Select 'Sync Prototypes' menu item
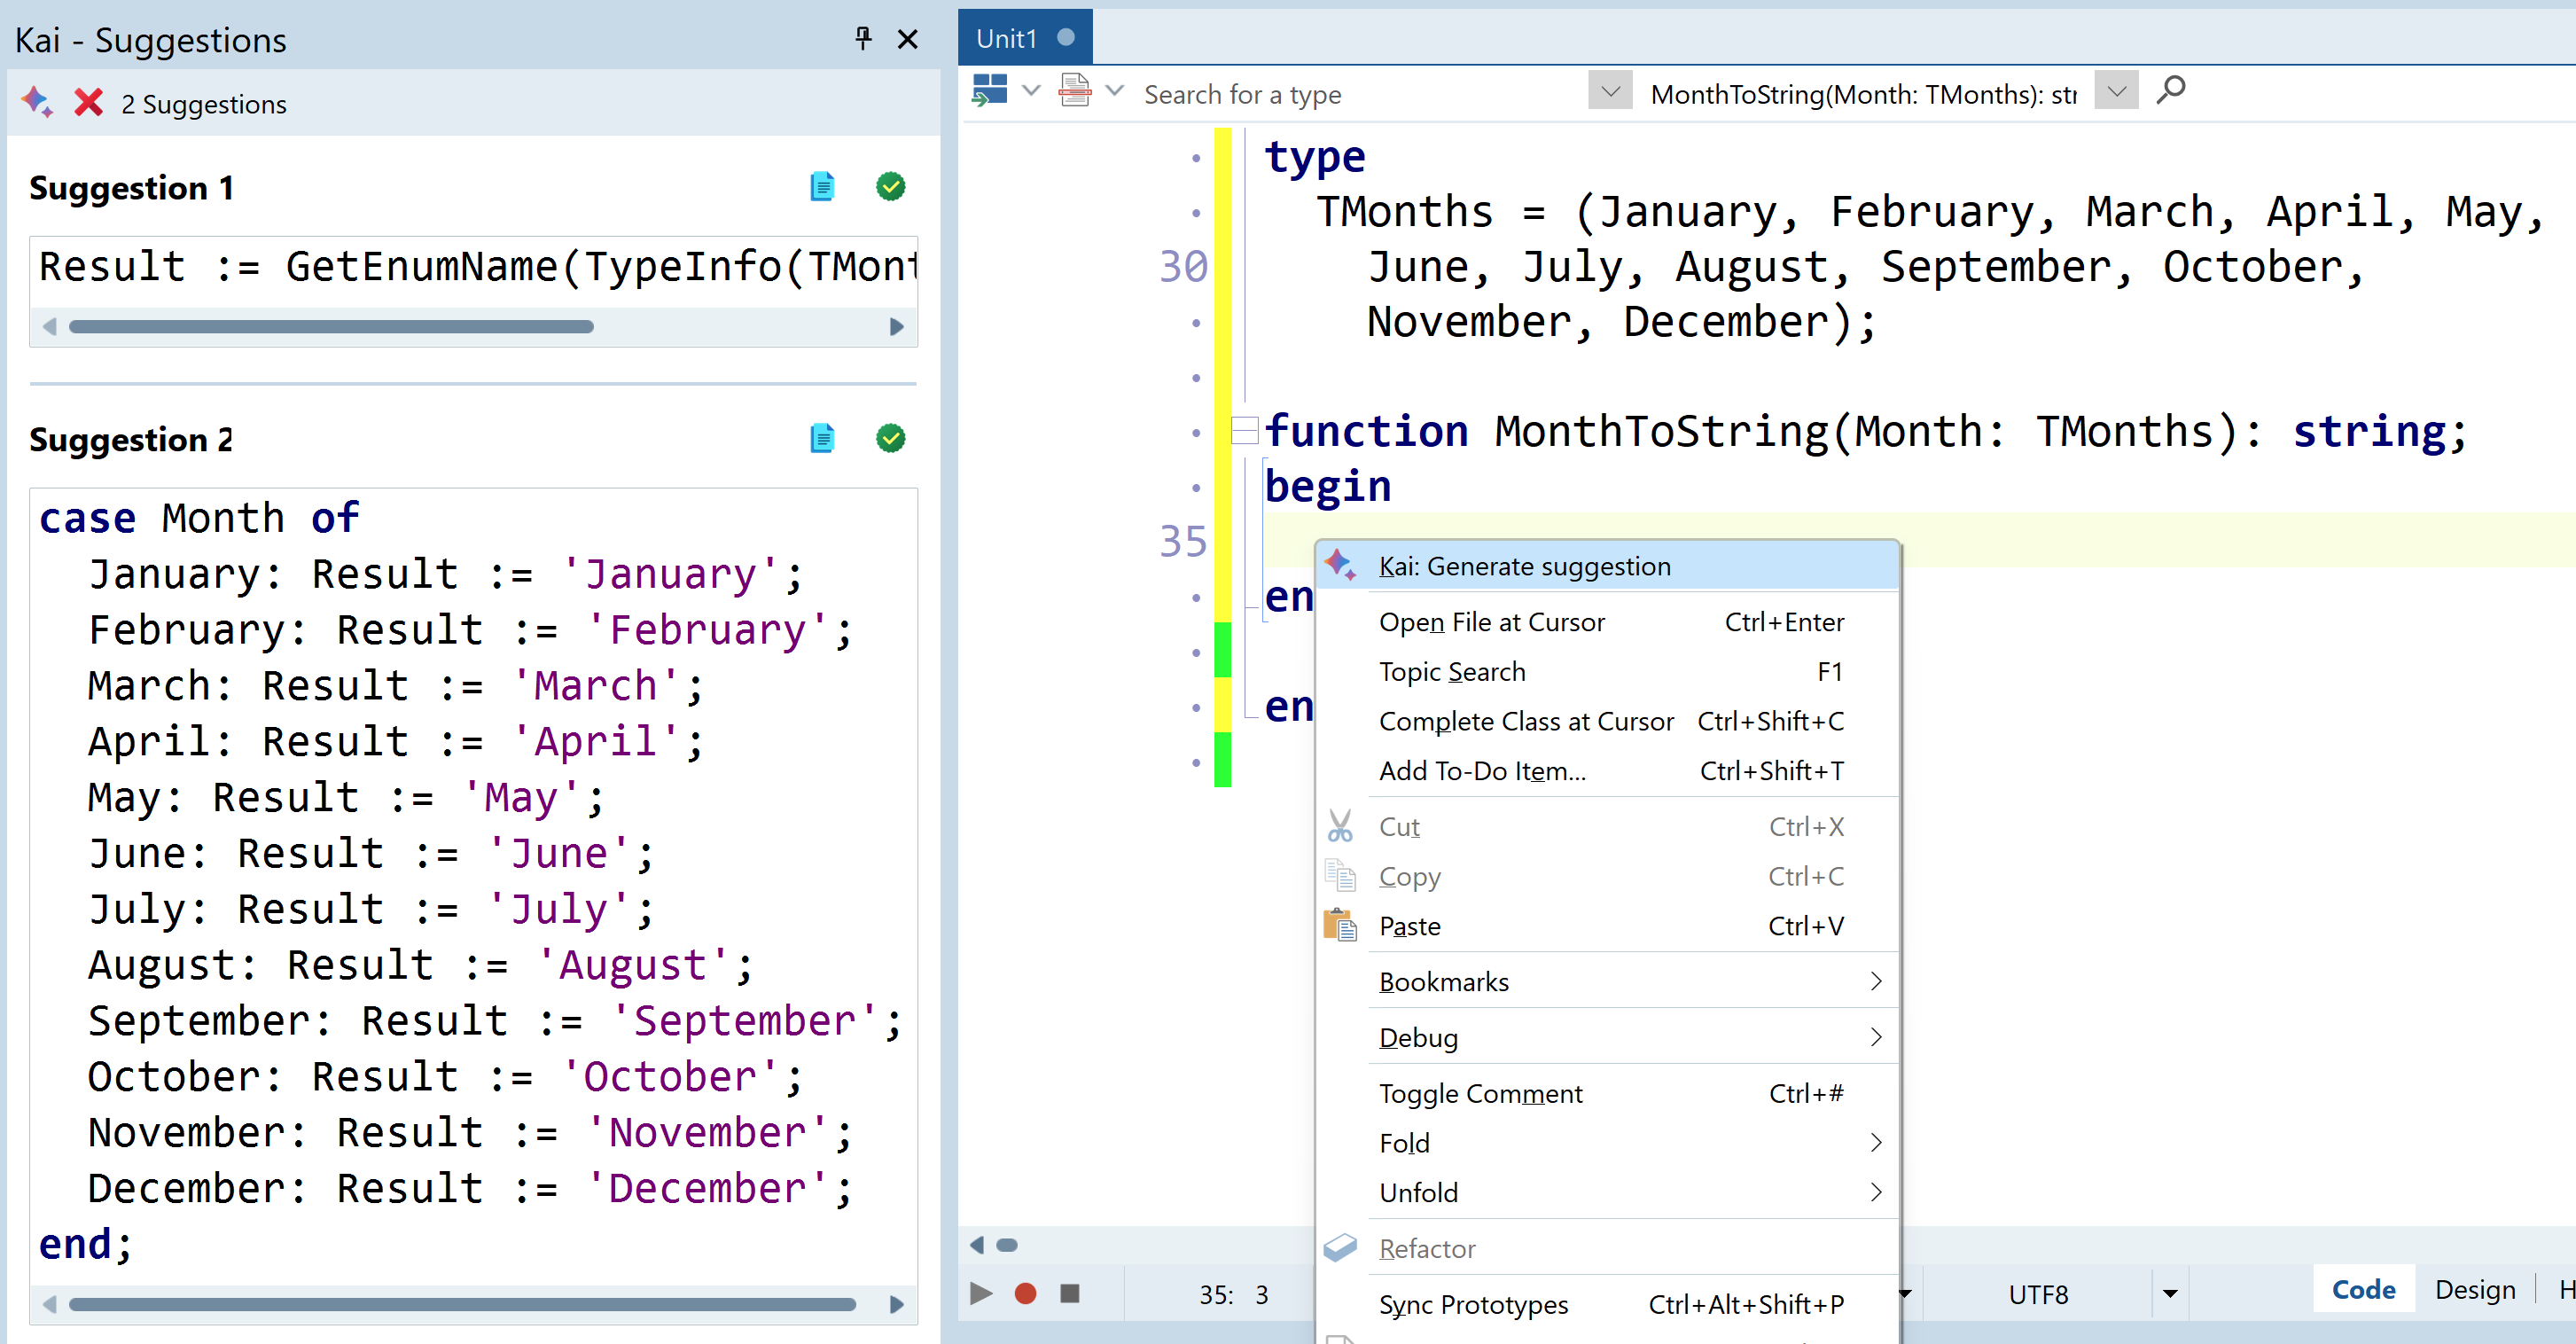This screenshot has height=1344, width=2576. (x=1608, y=1304)
